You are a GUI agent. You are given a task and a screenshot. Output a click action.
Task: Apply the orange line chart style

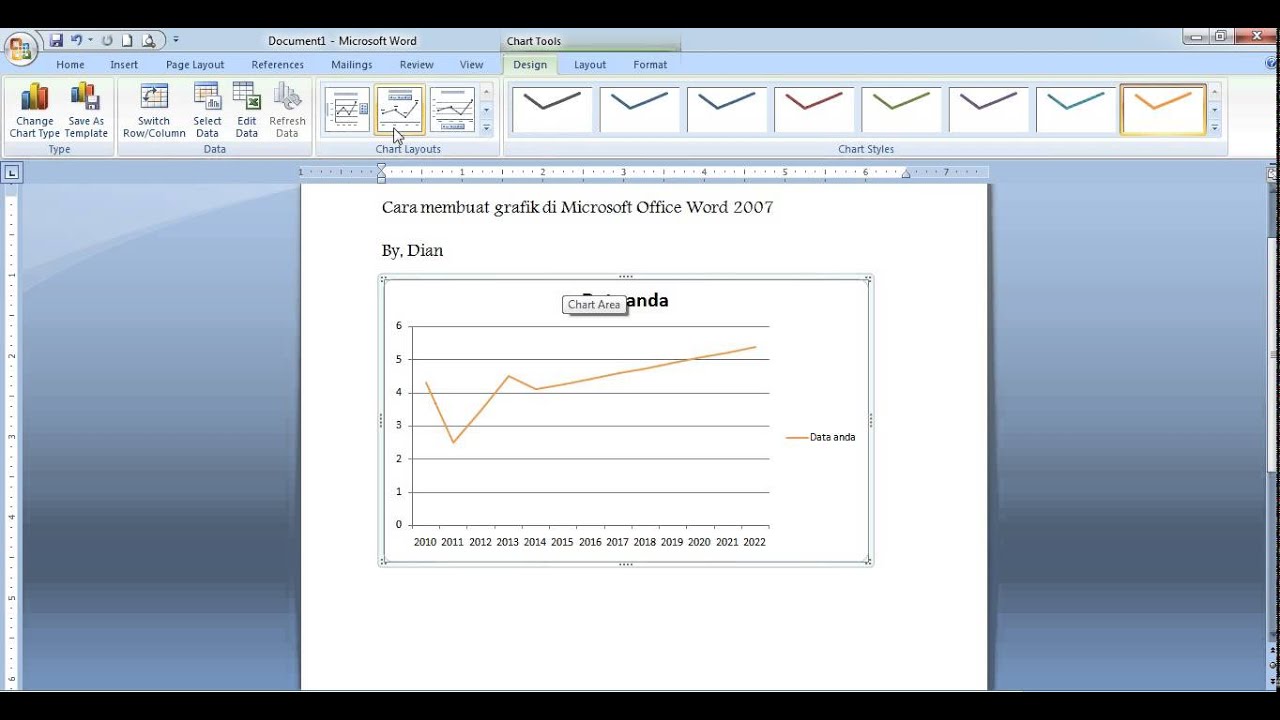click(1163, 110)
